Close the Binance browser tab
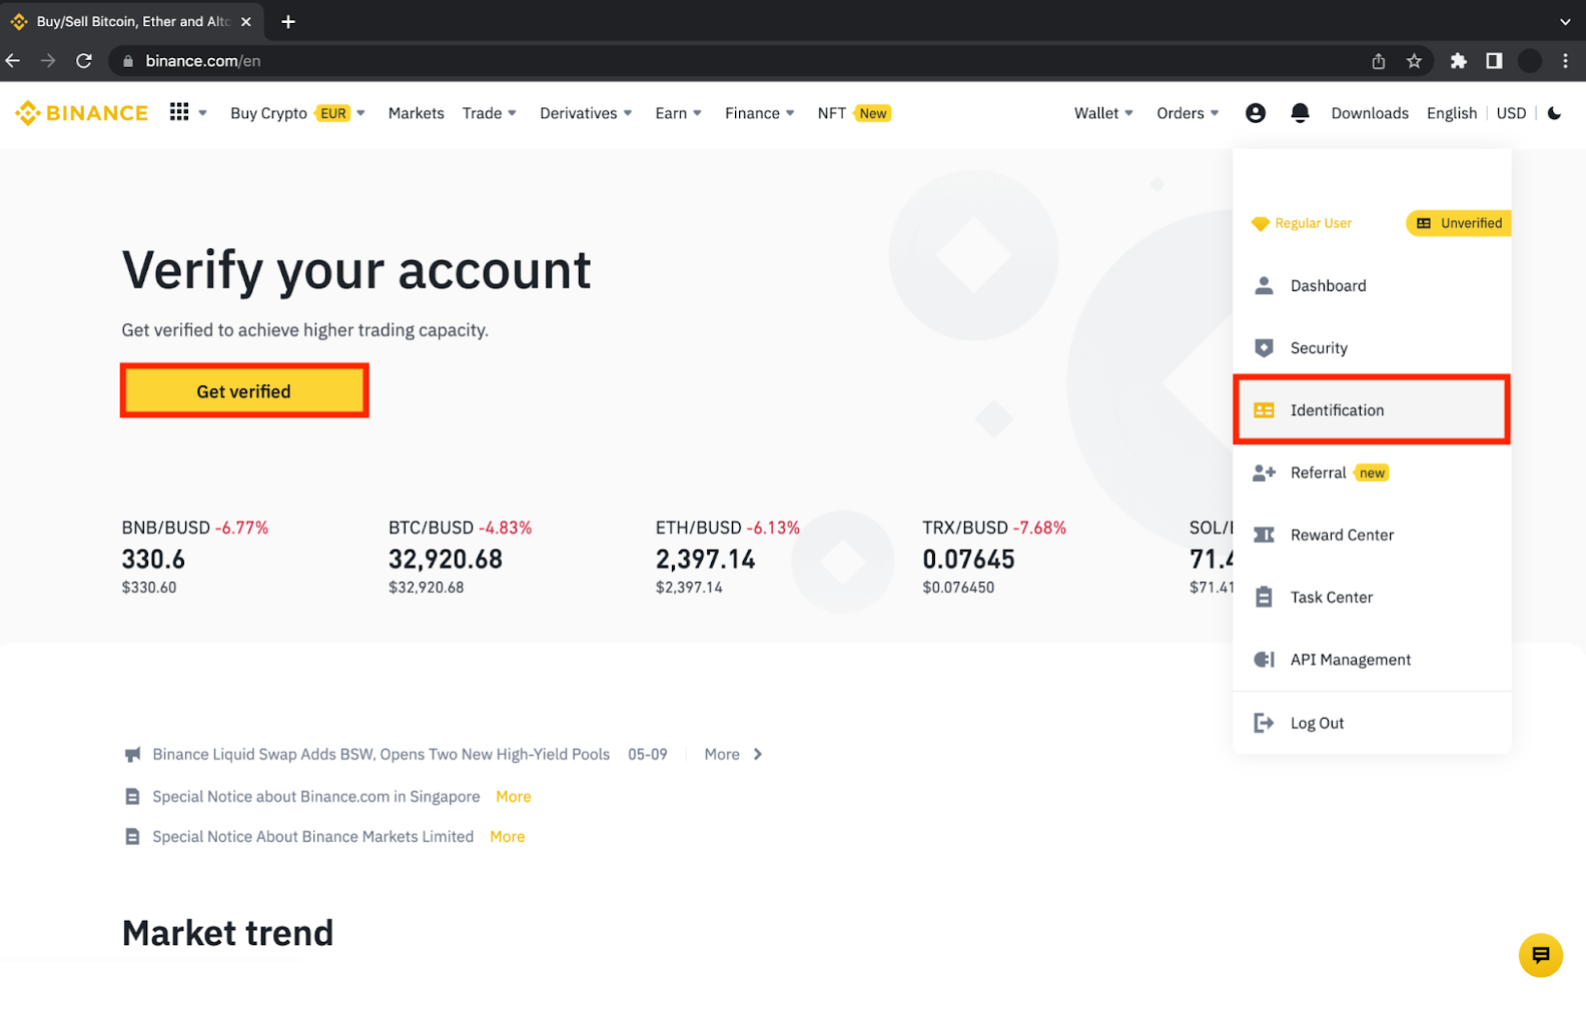The width and height of the screenshot is (1586, 1012). click(x=246, y=21)
